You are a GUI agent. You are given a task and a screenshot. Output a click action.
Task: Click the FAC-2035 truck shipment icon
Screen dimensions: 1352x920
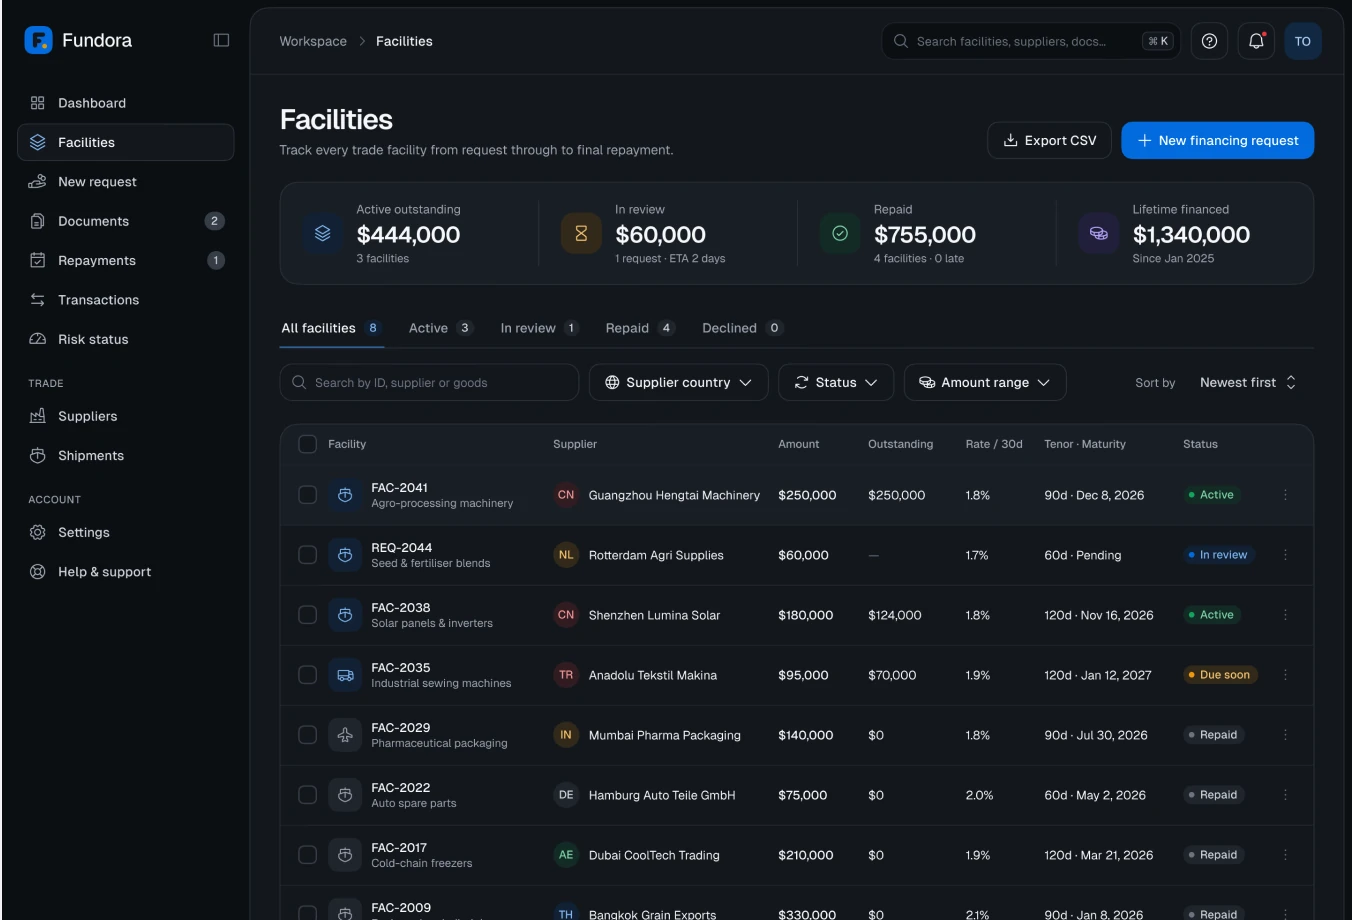[x=345, y=675]
